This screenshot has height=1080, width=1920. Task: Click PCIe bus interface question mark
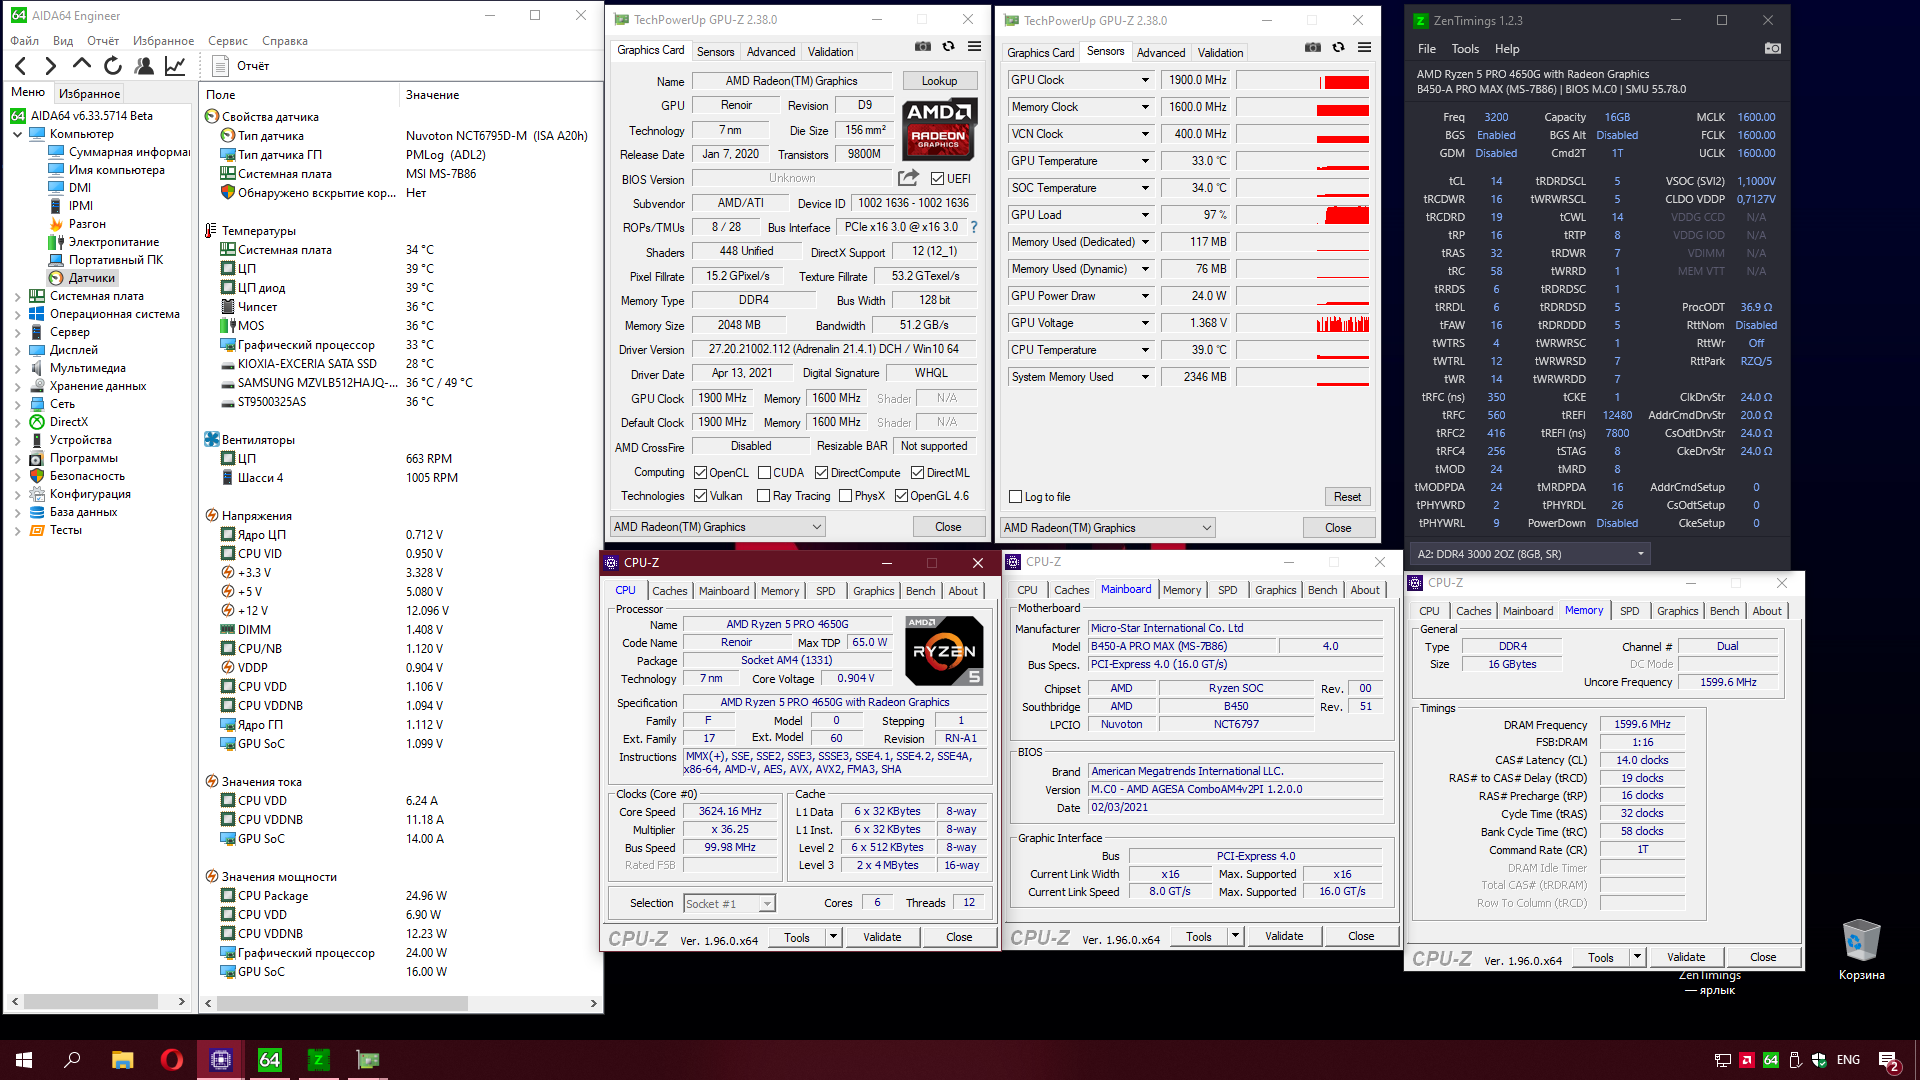(974, 227)
